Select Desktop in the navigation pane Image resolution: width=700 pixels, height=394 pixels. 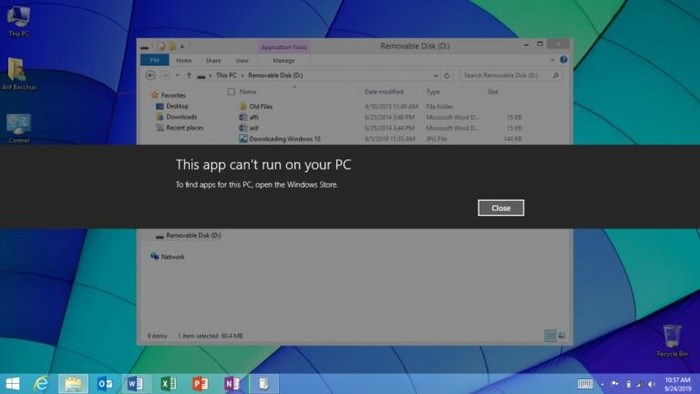click(x=172, y=106)
